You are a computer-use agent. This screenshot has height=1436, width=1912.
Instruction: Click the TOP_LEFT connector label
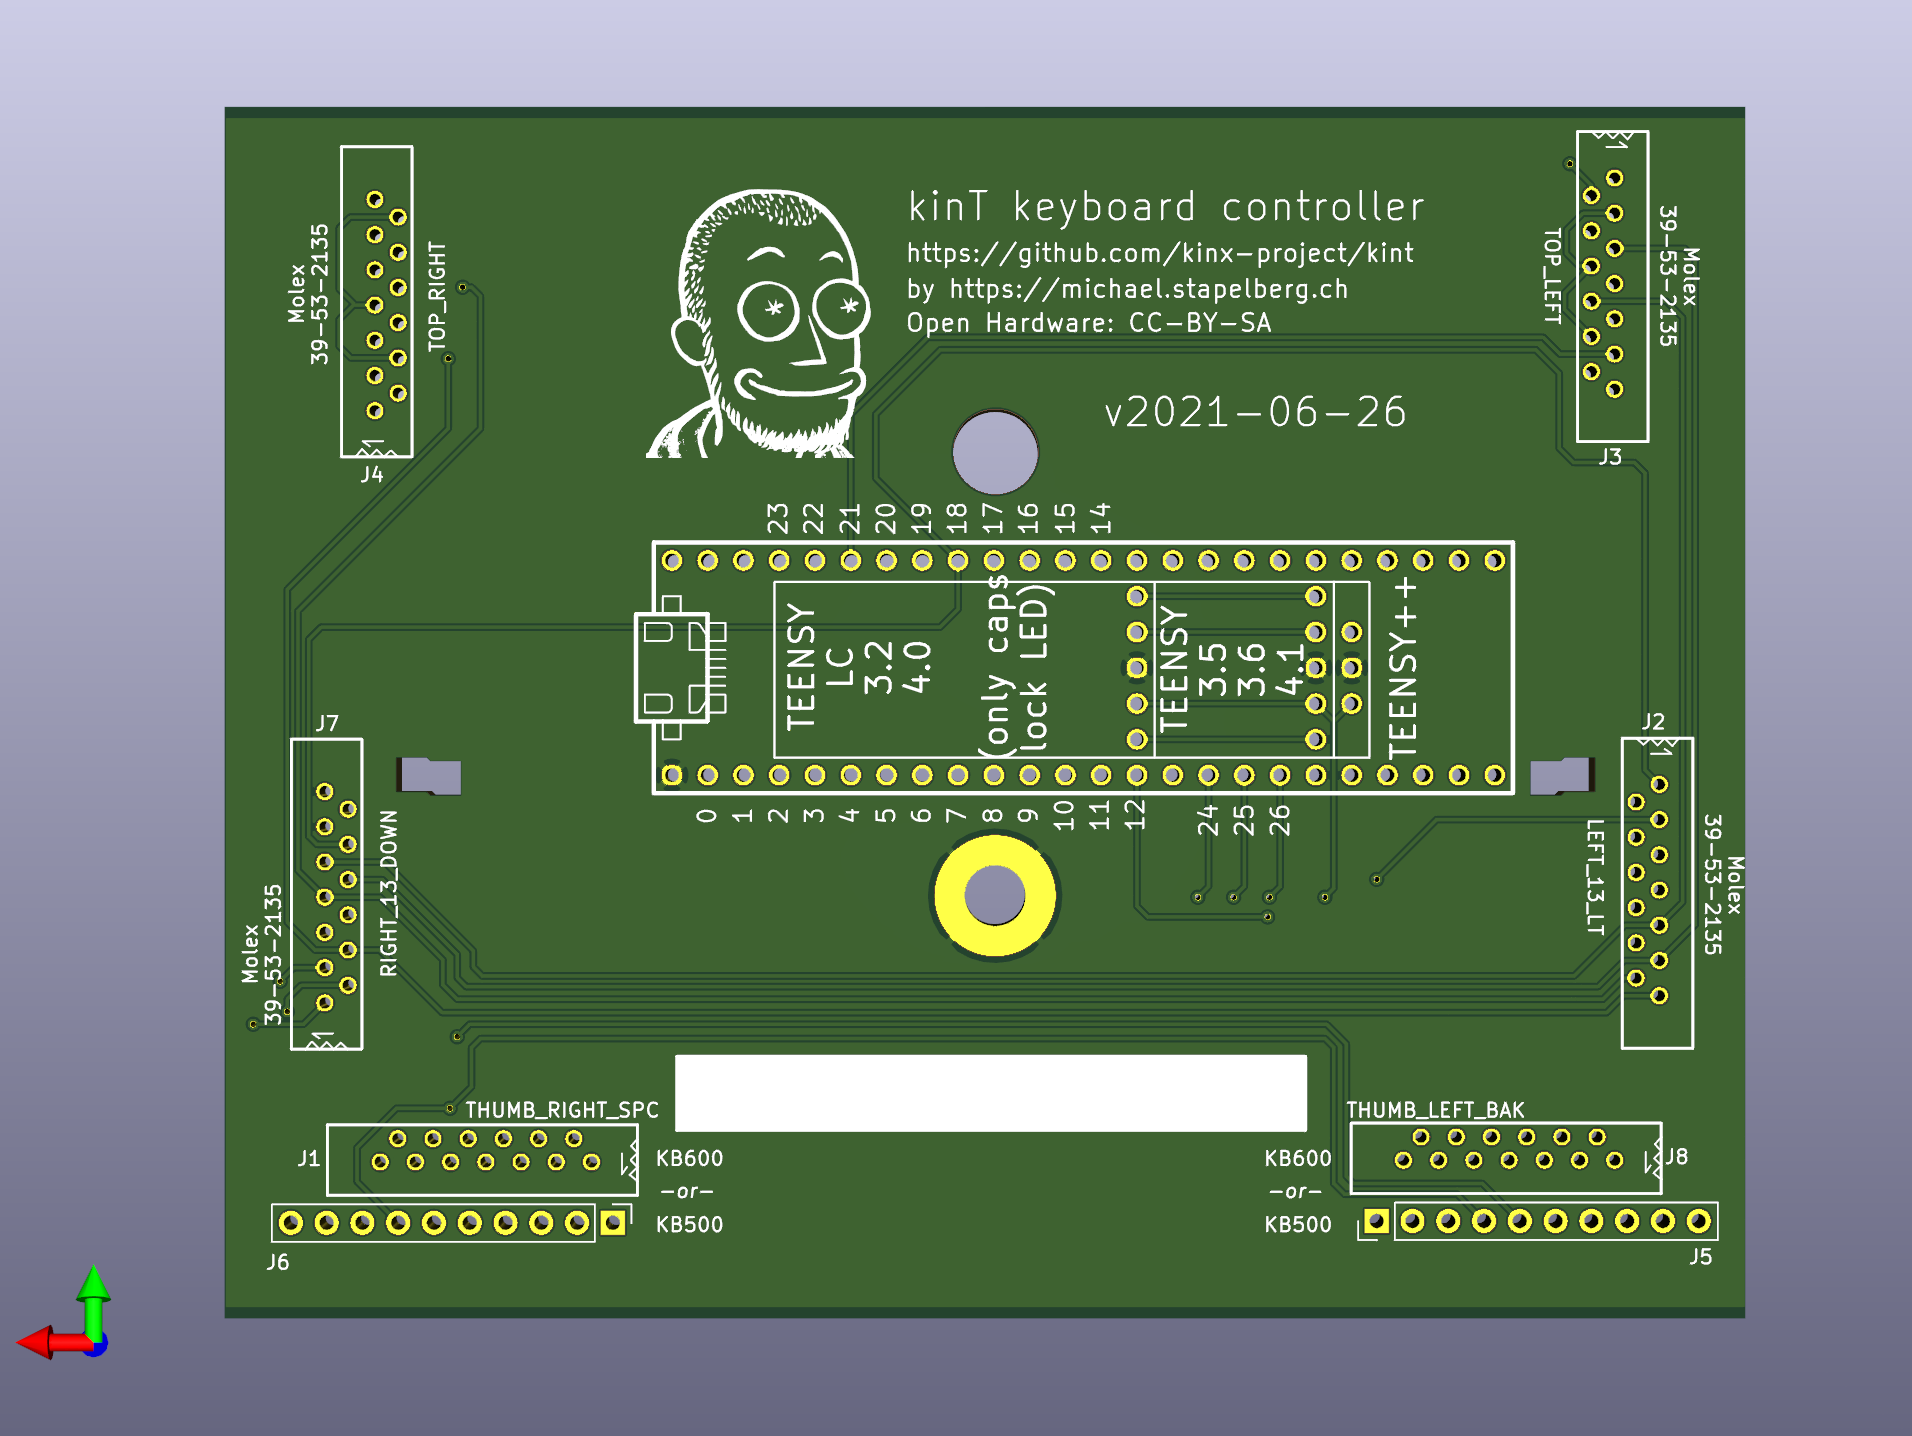pos(1552,276)
